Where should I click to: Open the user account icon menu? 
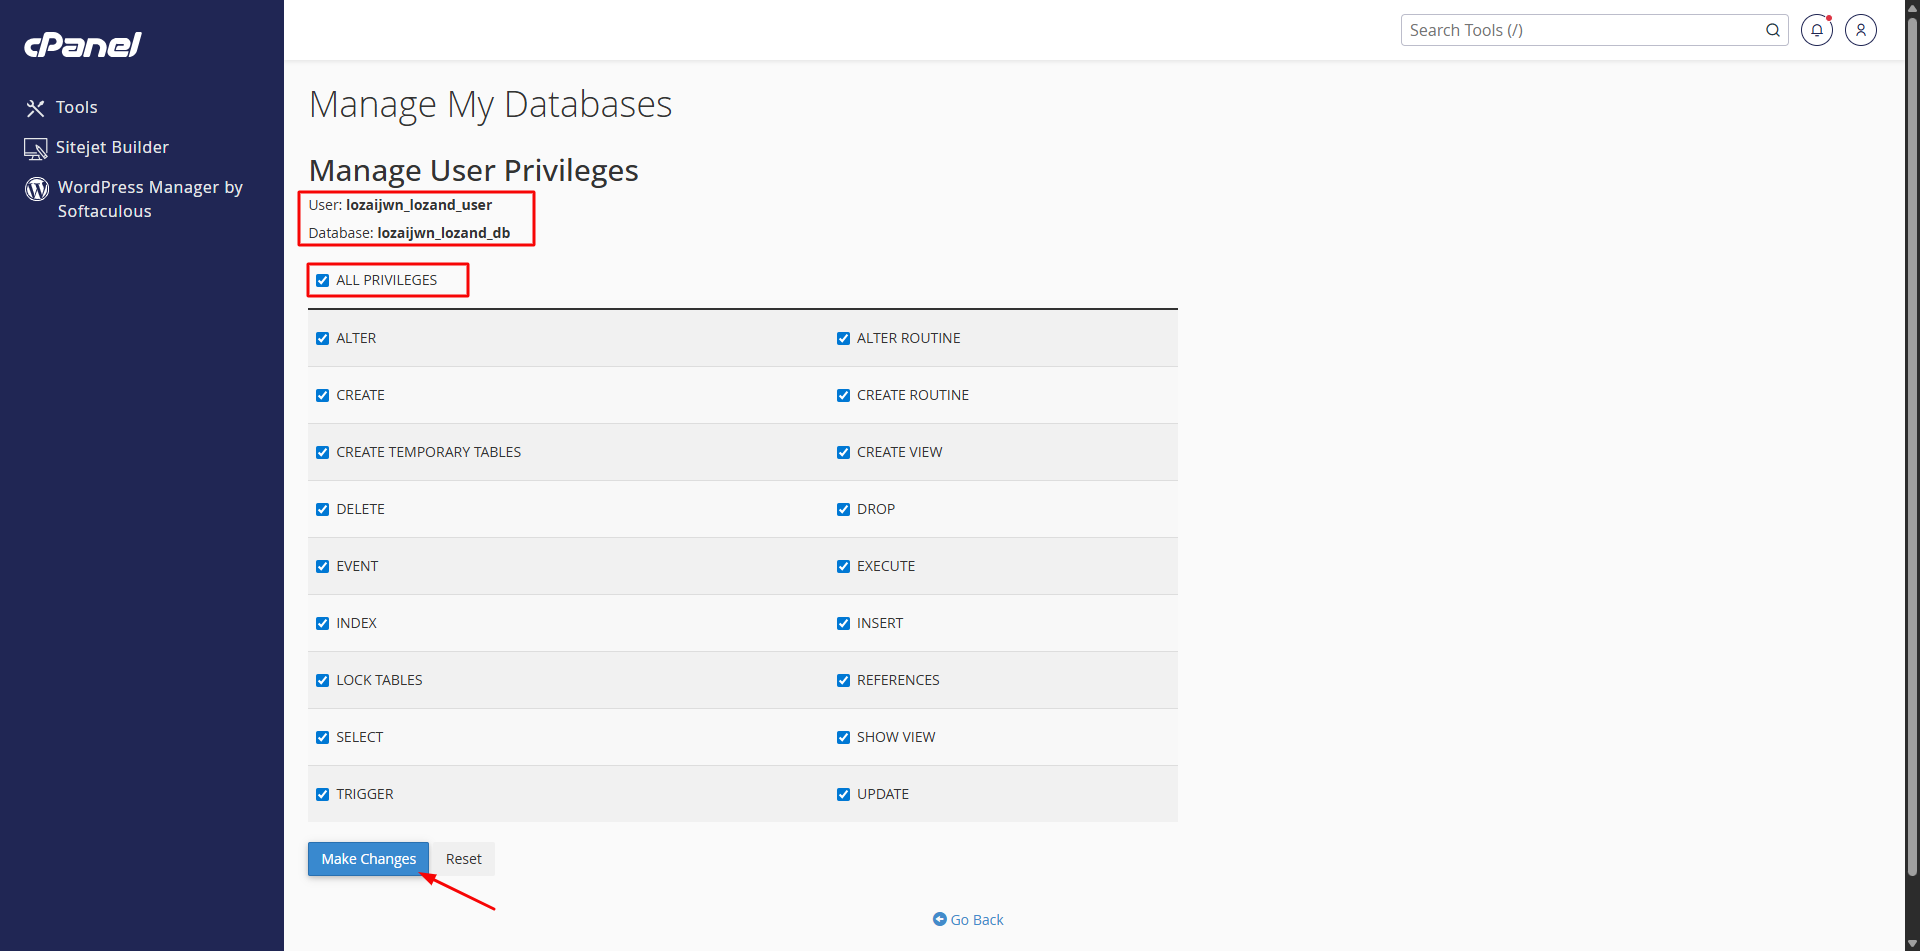click(x=1861, y=30)
